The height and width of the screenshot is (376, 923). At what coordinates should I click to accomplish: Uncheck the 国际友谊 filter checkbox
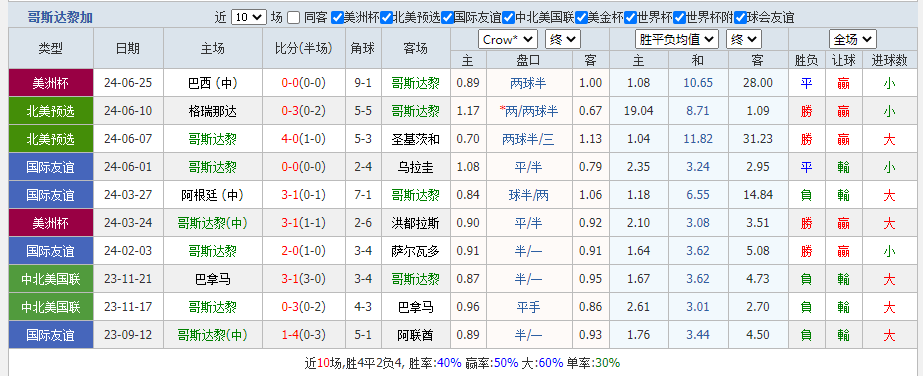tap(447, 18)
